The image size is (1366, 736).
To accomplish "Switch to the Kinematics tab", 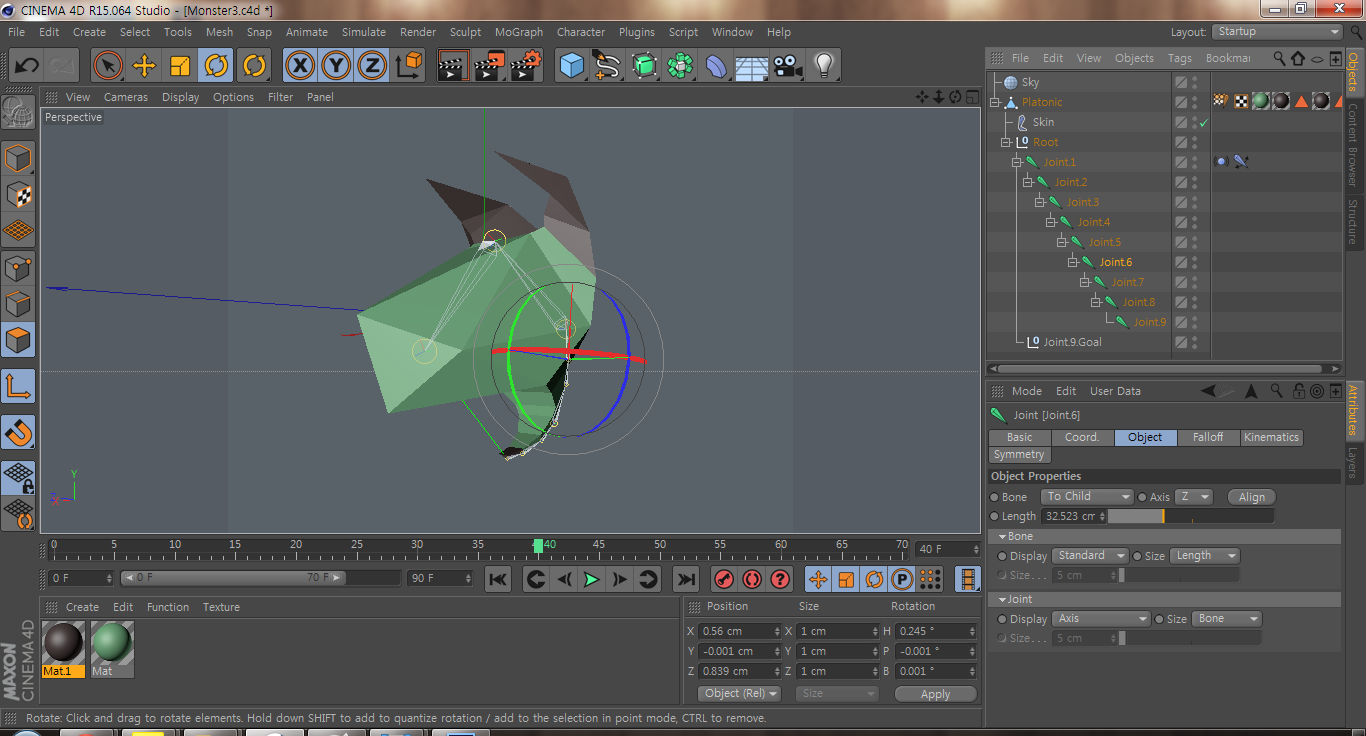I will [1272, 438].
